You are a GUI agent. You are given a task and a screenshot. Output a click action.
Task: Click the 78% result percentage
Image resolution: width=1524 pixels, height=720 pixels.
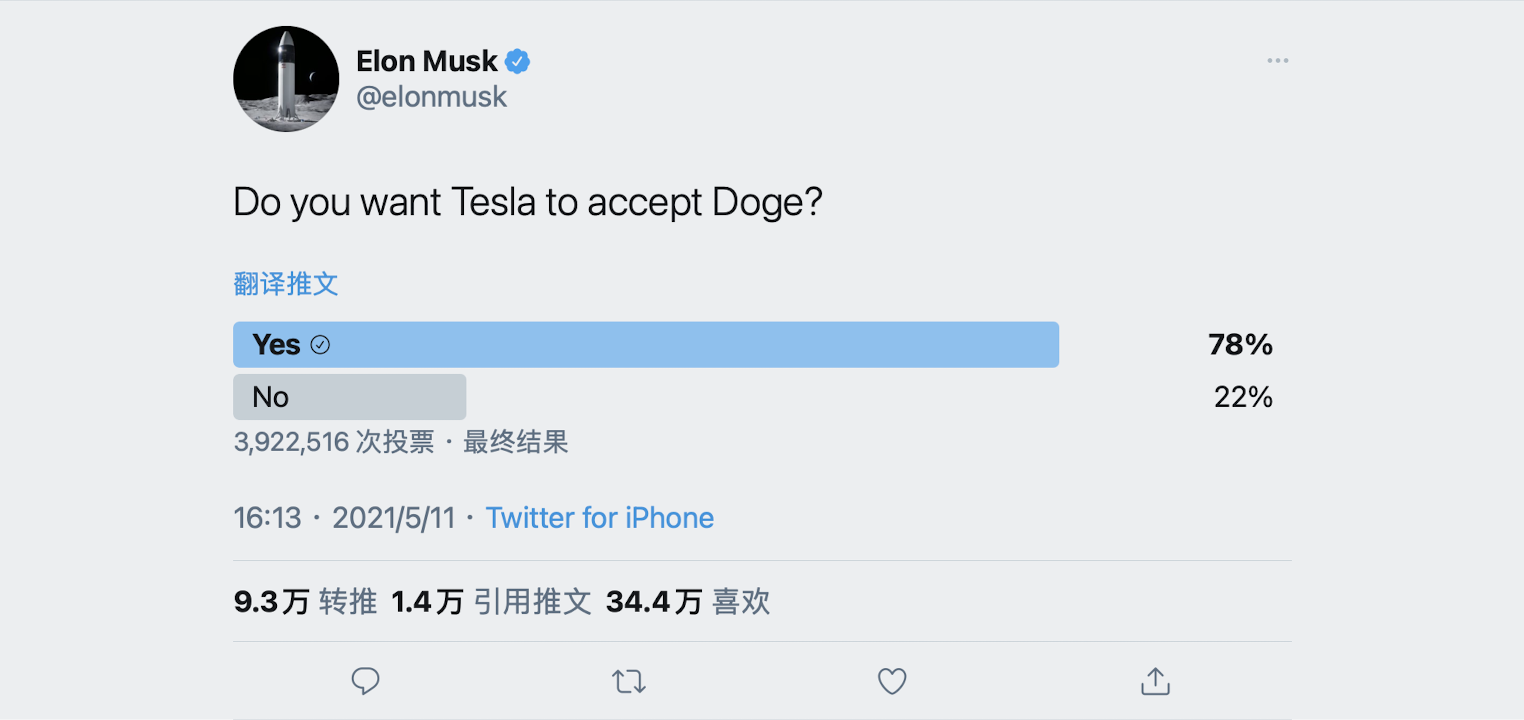click(x=1240, y=344)
